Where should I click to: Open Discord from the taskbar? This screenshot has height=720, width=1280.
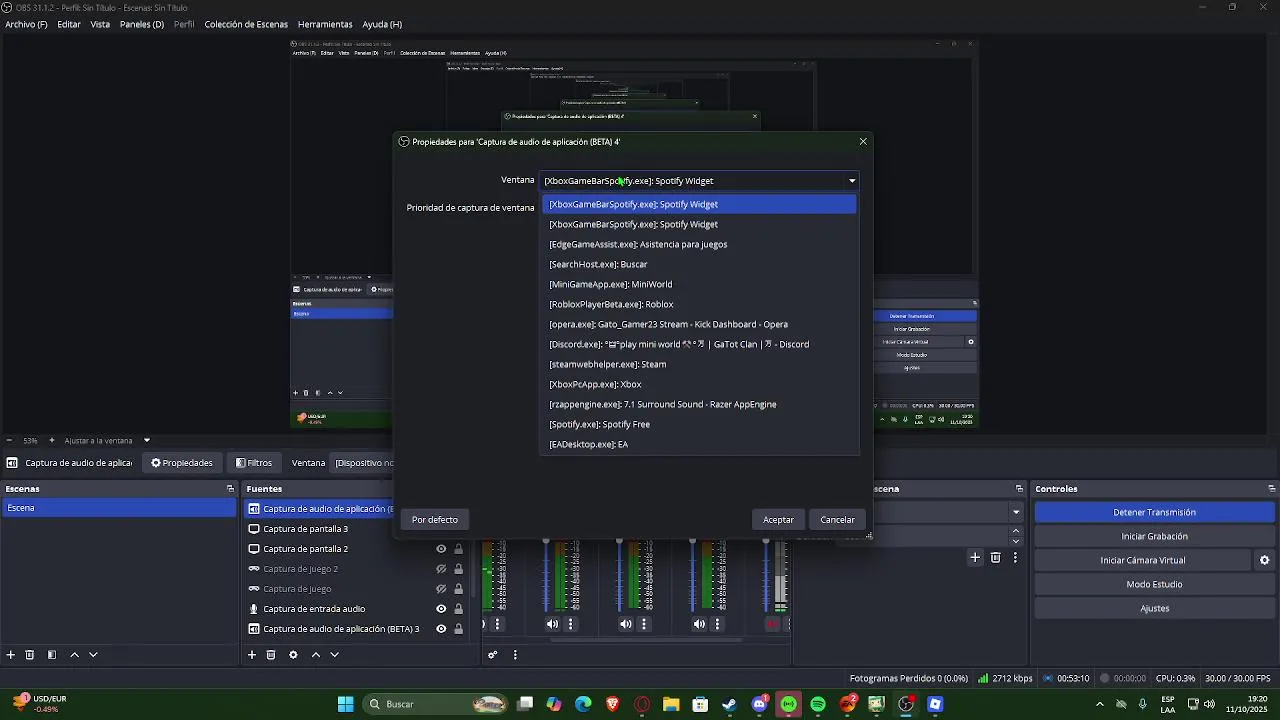pyautogui.click(x=760, y=704)
